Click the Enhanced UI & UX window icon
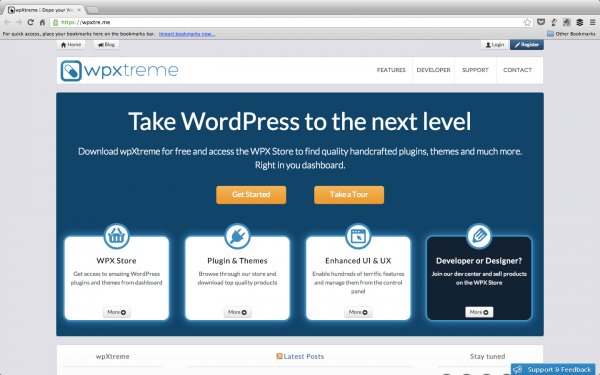 pyautogui.click(x=358, y=236)
